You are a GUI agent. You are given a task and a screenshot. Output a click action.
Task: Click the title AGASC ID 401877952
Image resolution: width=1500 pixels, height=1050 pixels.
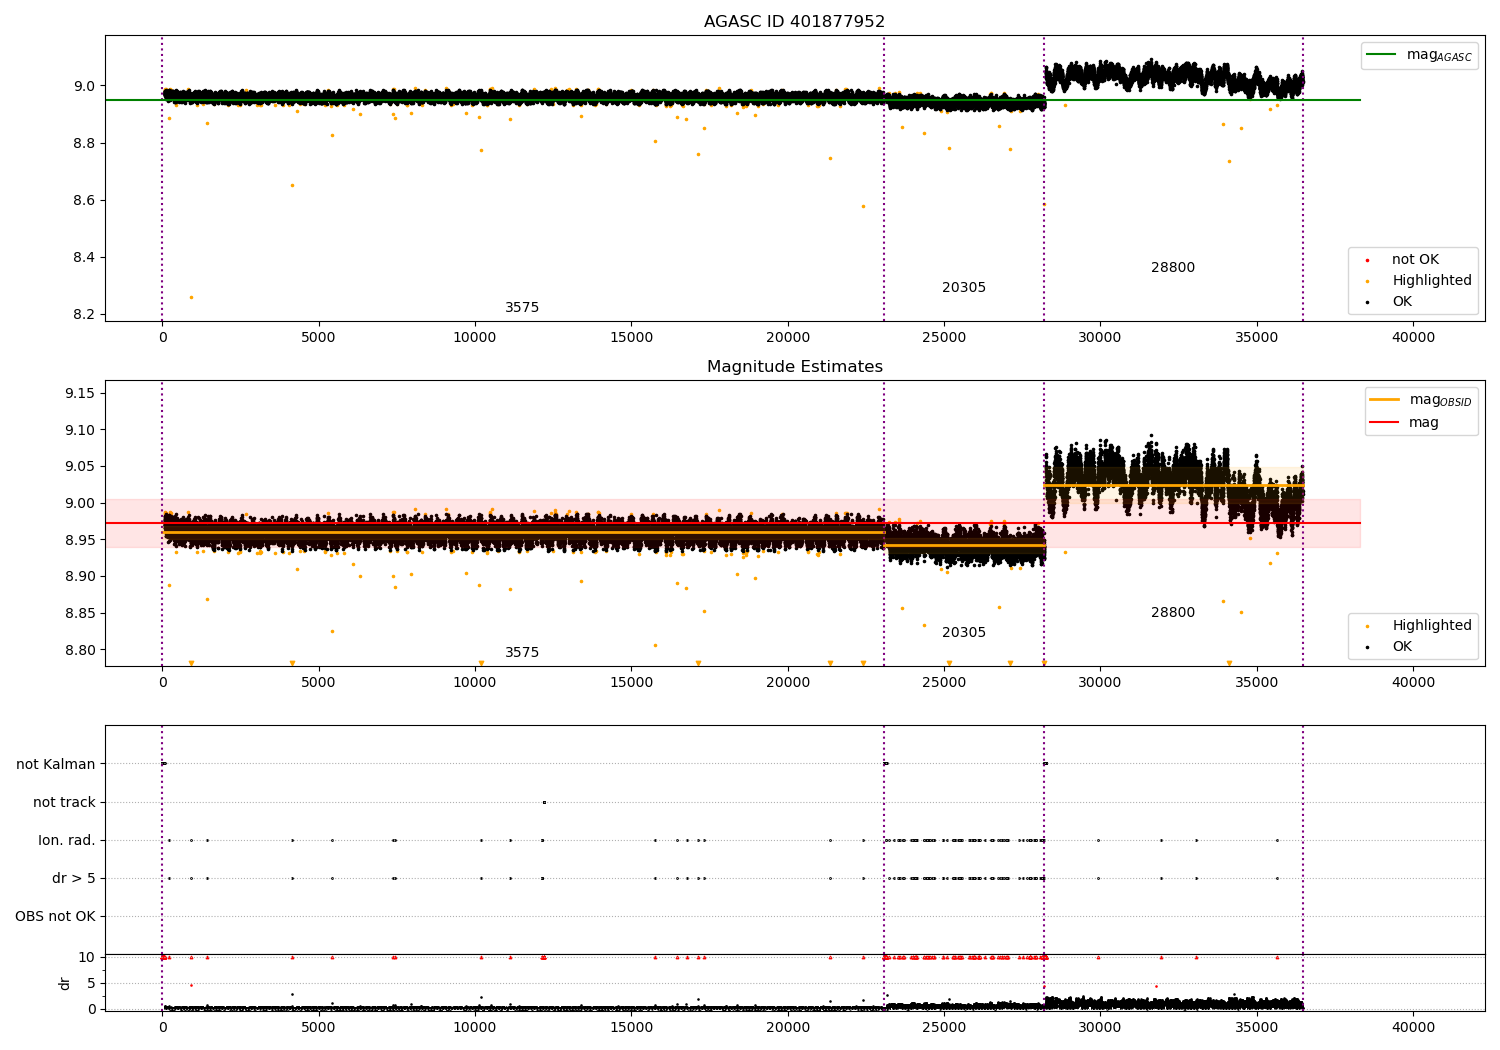coord(794,22)
